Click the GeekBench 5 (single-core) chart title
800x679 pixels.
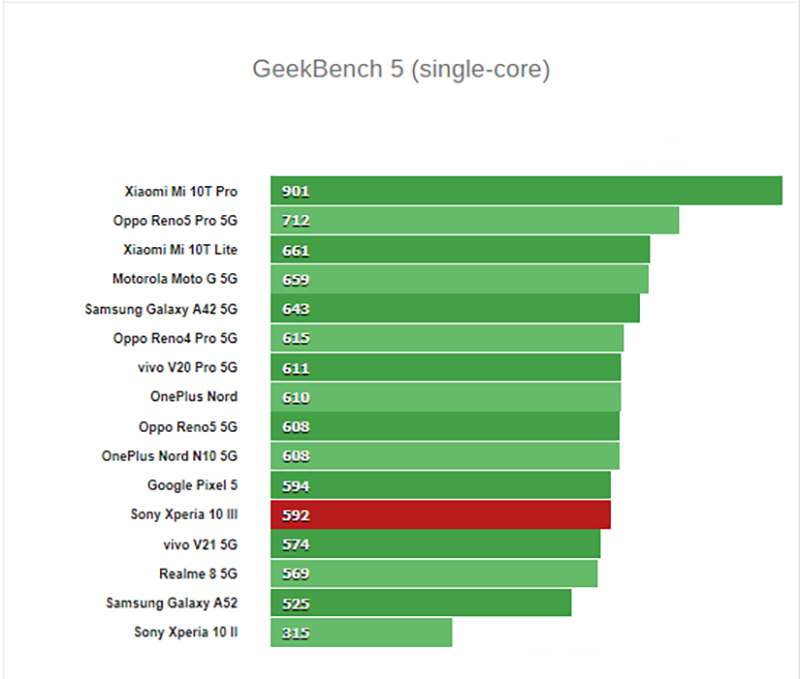click(x=401, y=69)
